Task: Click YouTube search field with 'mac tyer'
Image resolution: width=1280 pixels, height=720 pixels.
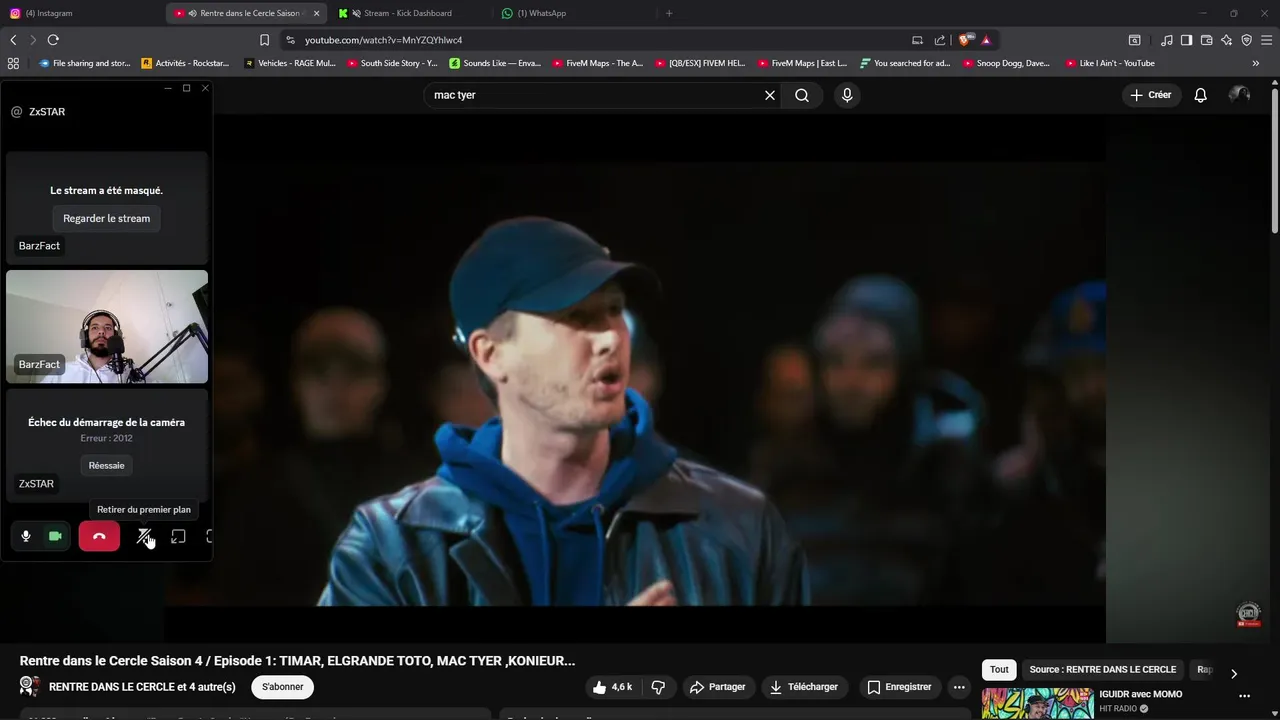Action: coord(595,95)
